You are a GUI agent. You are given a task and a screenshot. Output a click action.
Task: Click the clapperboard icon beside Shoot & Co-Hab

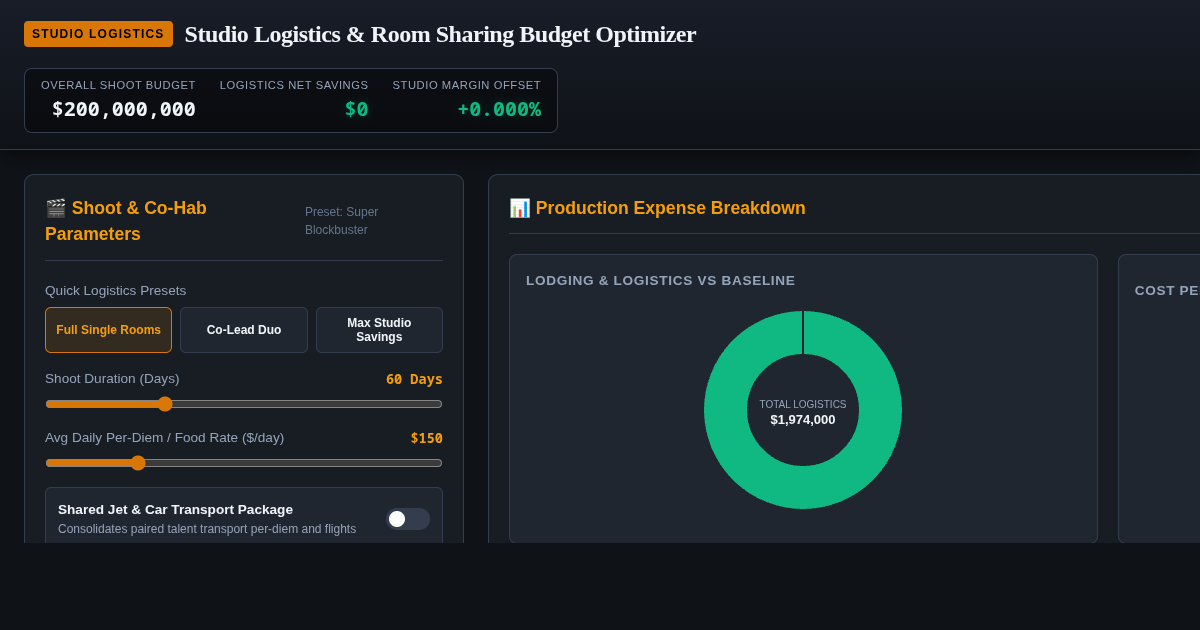tap(56, 208)
